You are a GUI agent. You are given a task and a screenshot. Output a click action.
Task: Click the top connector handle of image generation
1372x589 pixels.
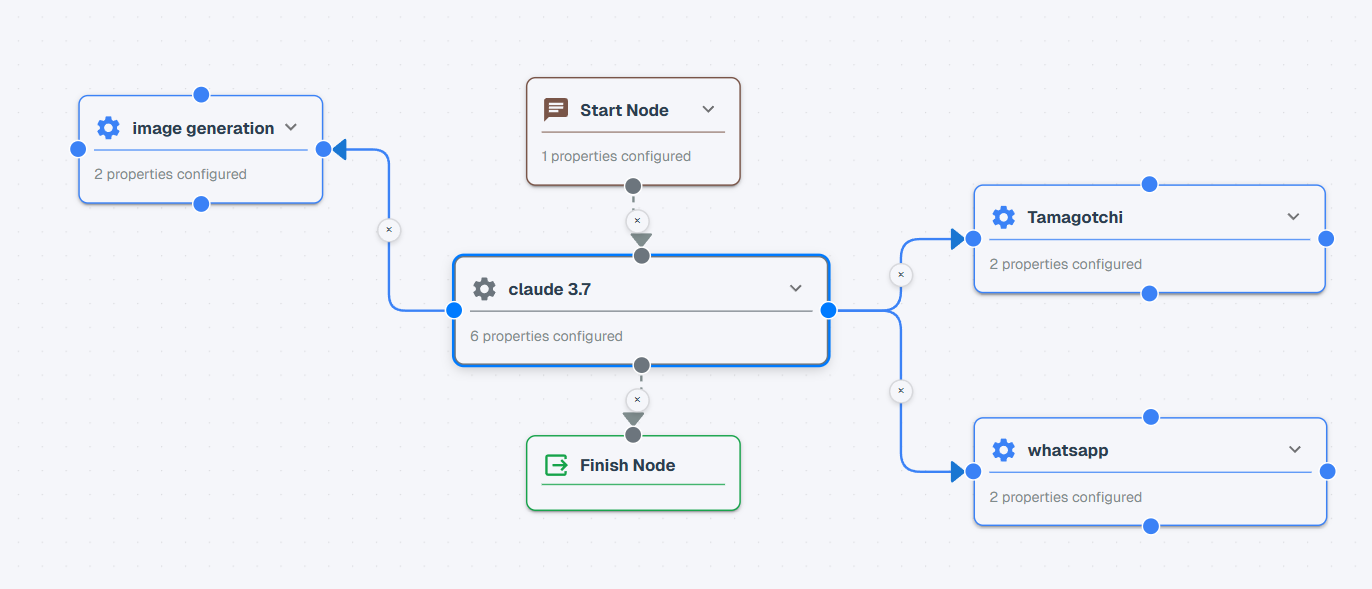201,94
